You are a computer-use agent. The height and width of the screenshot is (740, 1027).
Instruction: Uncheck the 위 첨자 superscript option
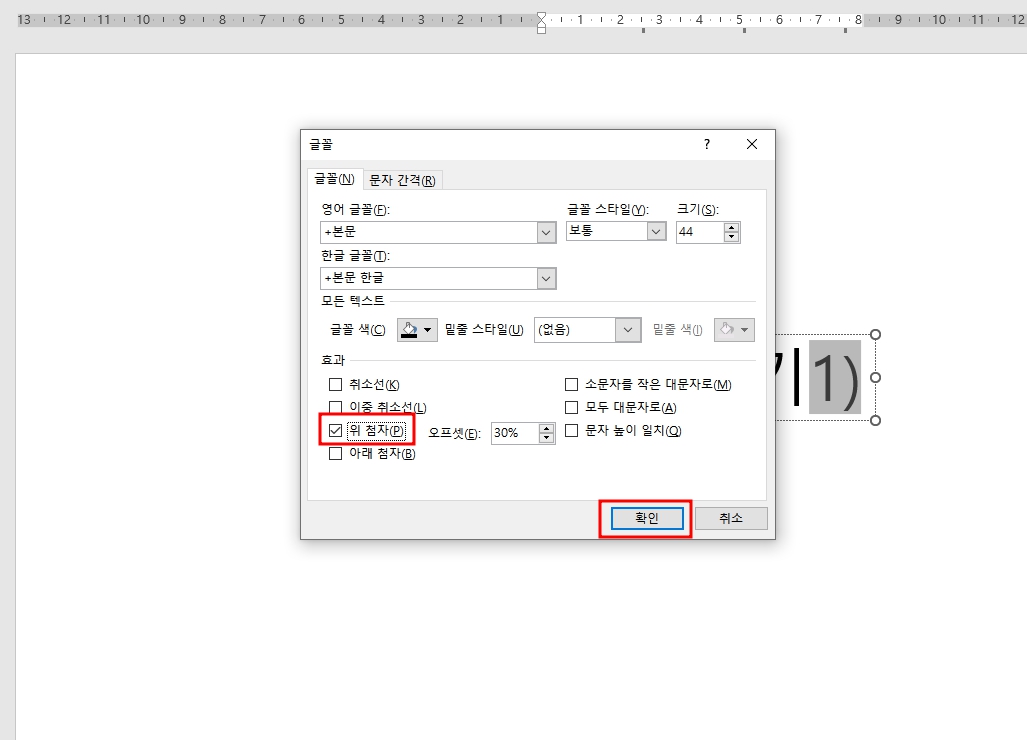pos(335,430)
